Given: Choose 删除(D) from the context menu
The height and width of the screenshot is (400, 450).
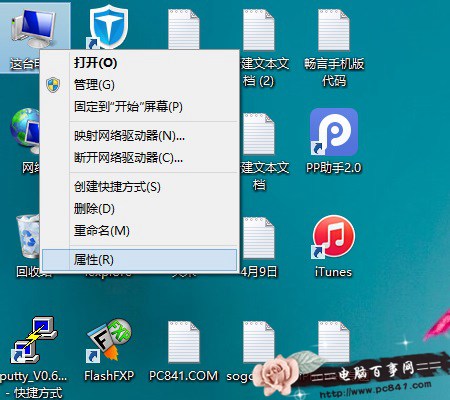Looking at the screenshot, I should (139, 209).
